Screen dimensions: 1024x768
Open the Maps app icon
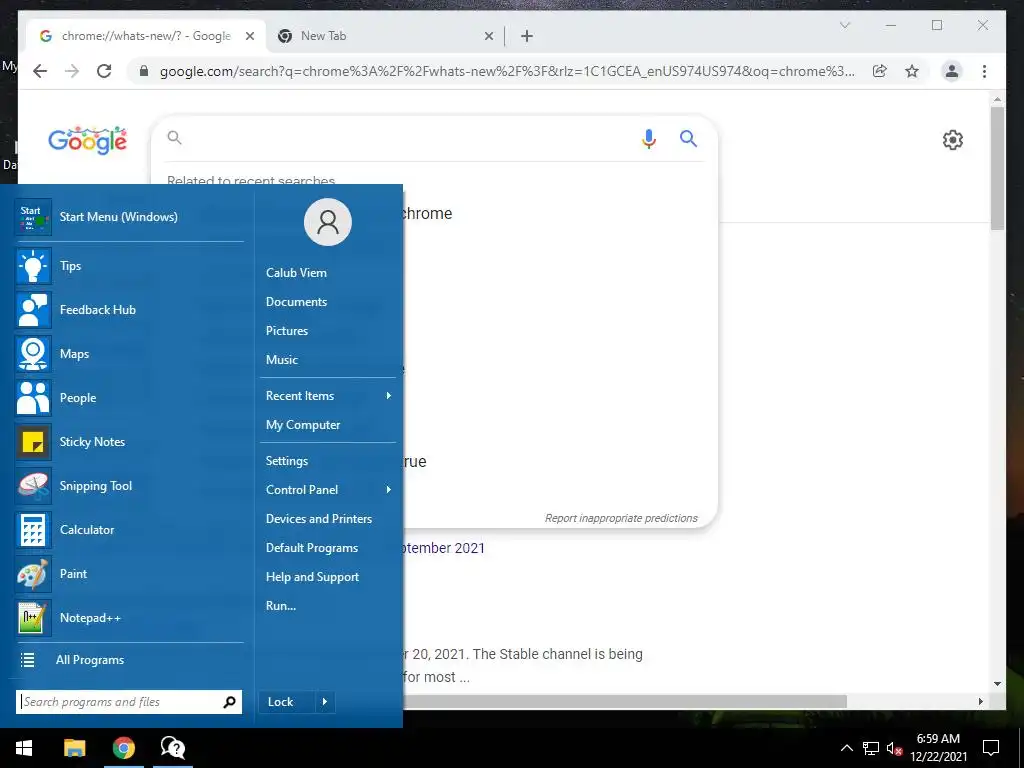33,354
